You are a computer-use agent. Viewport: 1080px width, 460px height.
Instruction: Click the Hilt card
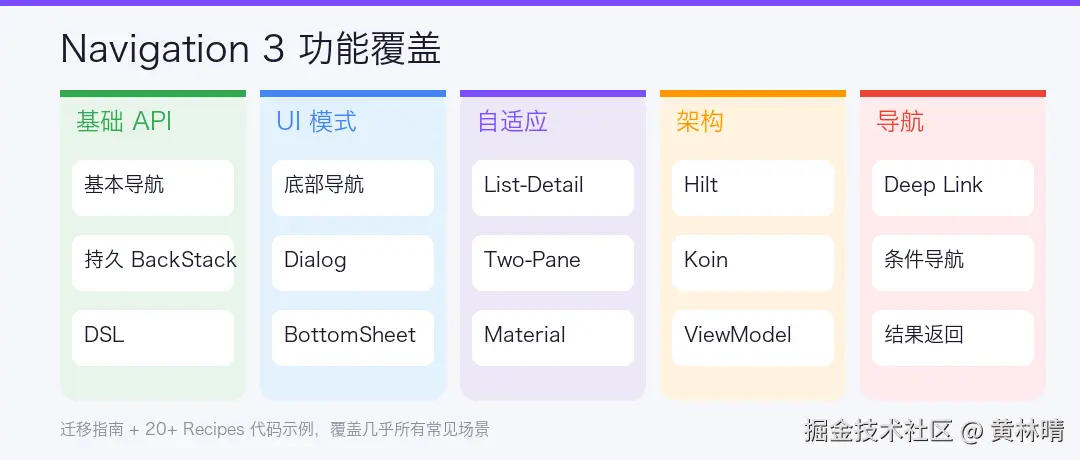[x=752, y=187]
